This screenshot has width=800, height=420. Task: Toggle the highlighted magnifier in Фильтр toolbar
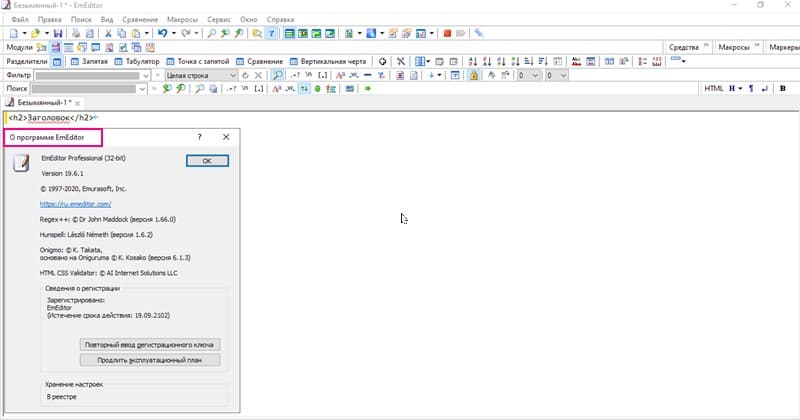tap(277, 75)
